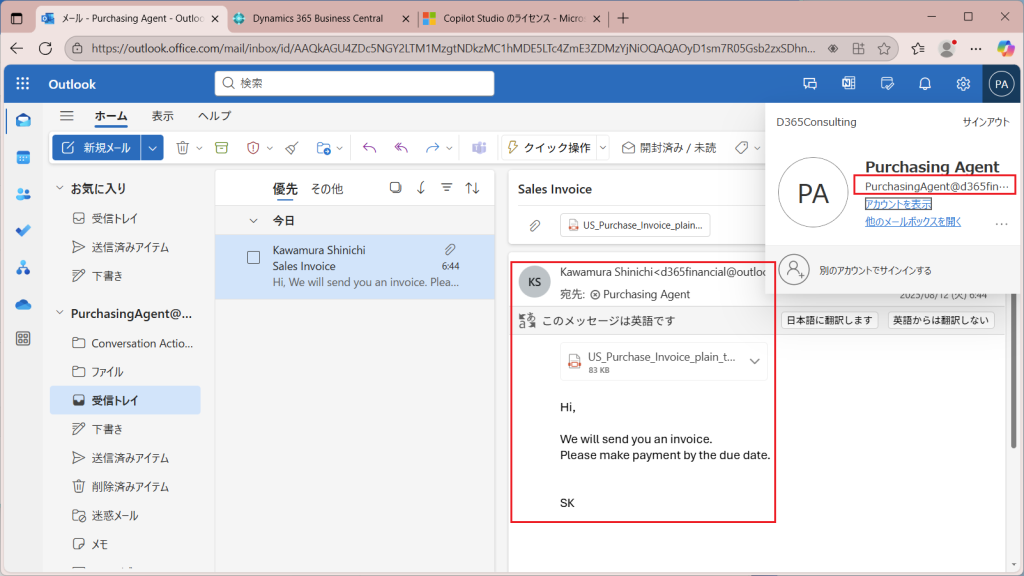Switch to the 表示 ribbon tab
Viewport: 1024px width, 576px height.
pyautogui.click(x=163, y=116)
